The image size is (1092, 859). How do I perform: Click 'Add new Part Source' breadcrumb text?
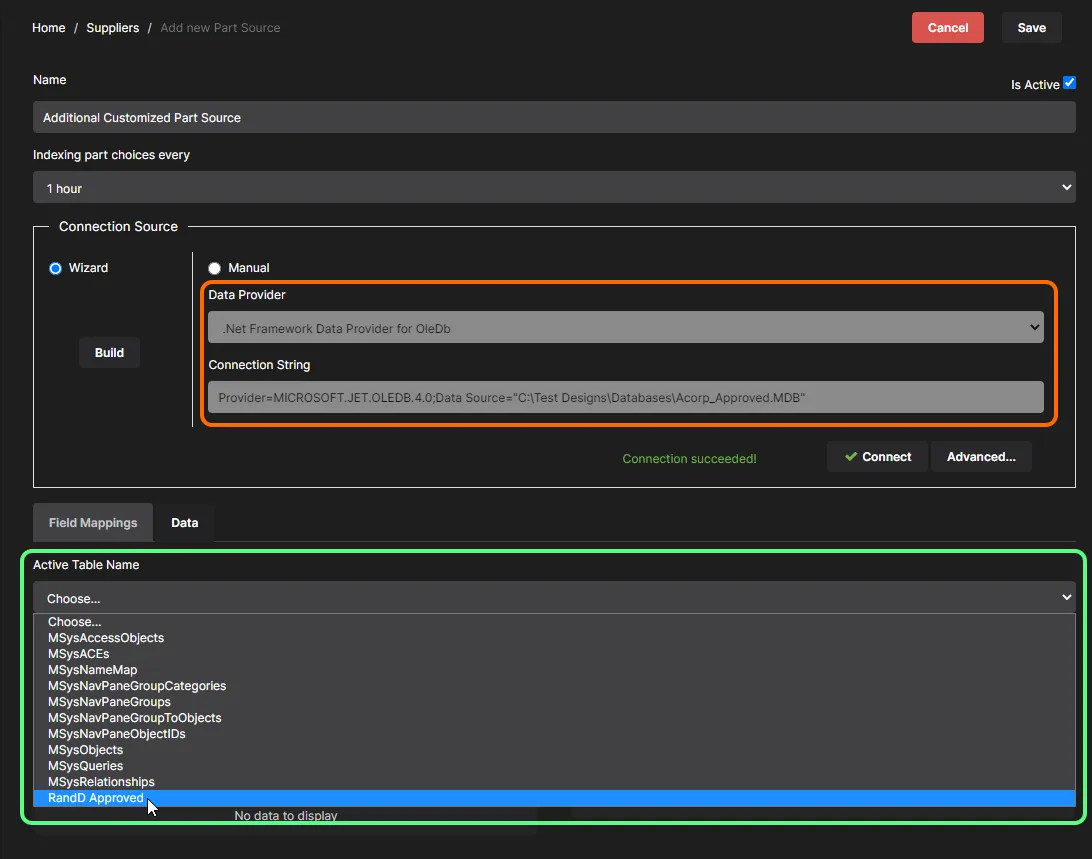pyautogui.click(x=220, y=28)
